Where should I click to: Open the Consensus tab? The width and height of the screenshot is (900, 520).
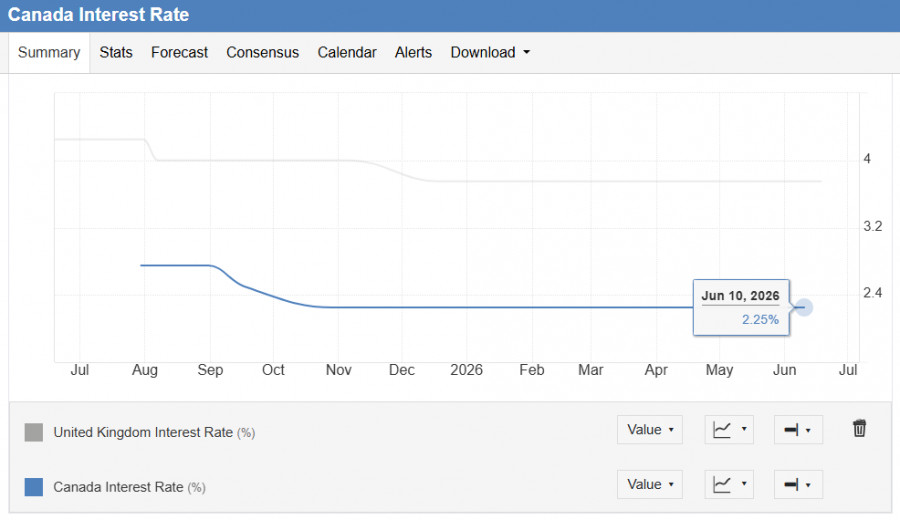[262, 52]
